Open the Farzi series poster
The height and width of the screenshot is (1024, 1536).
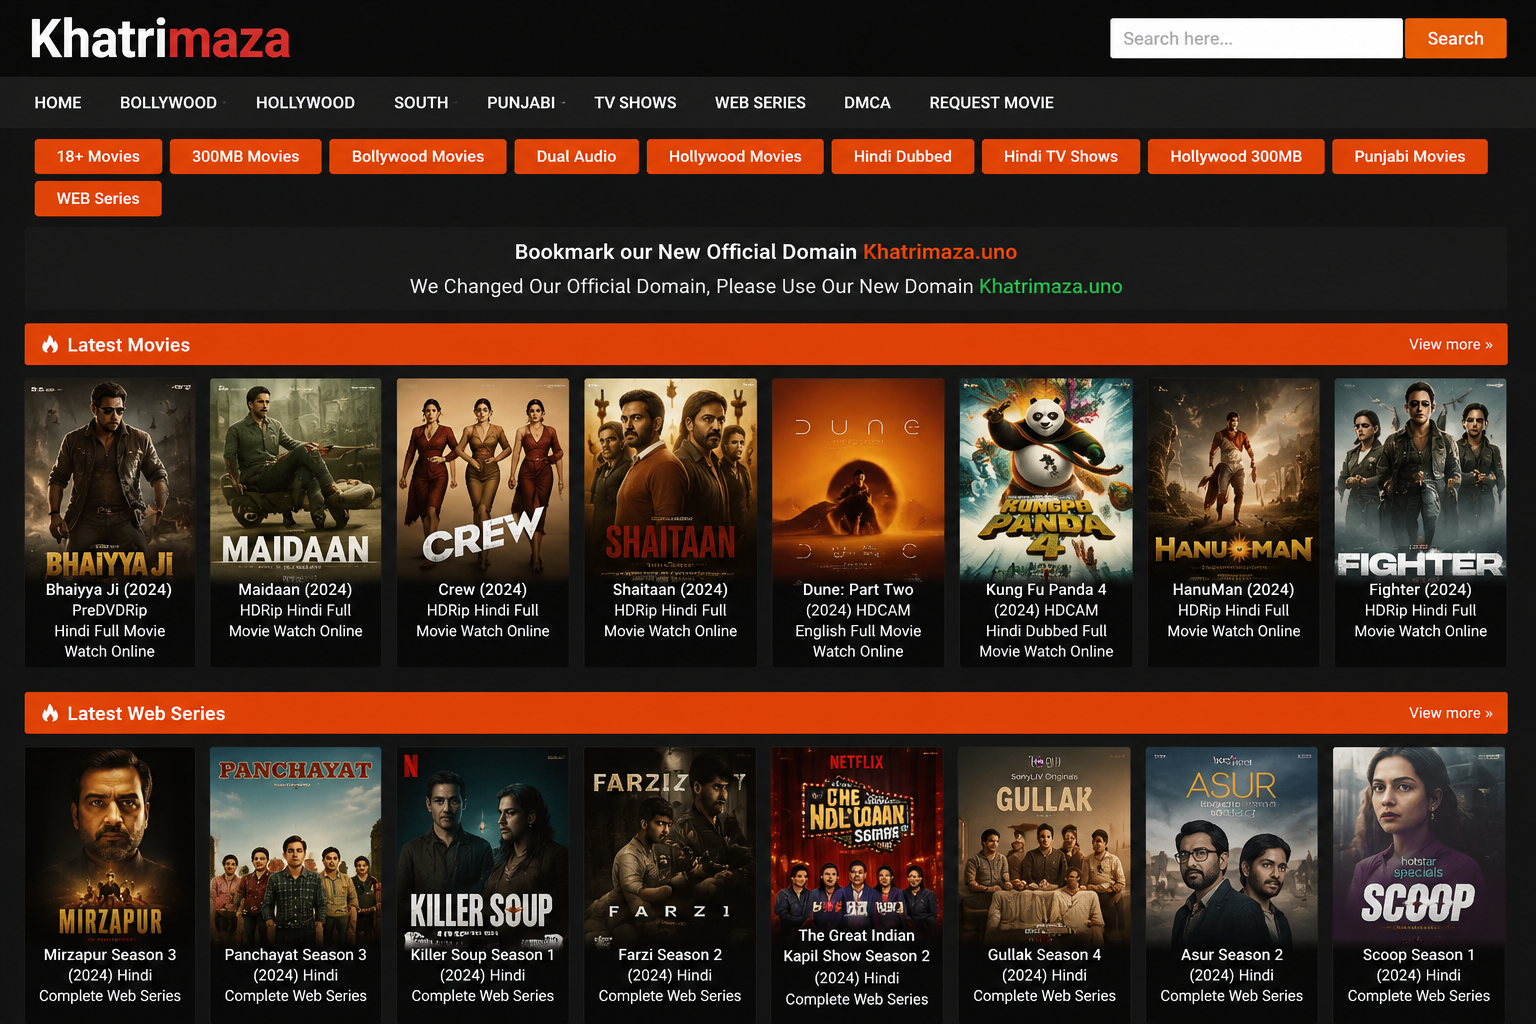tap(670, 845)
